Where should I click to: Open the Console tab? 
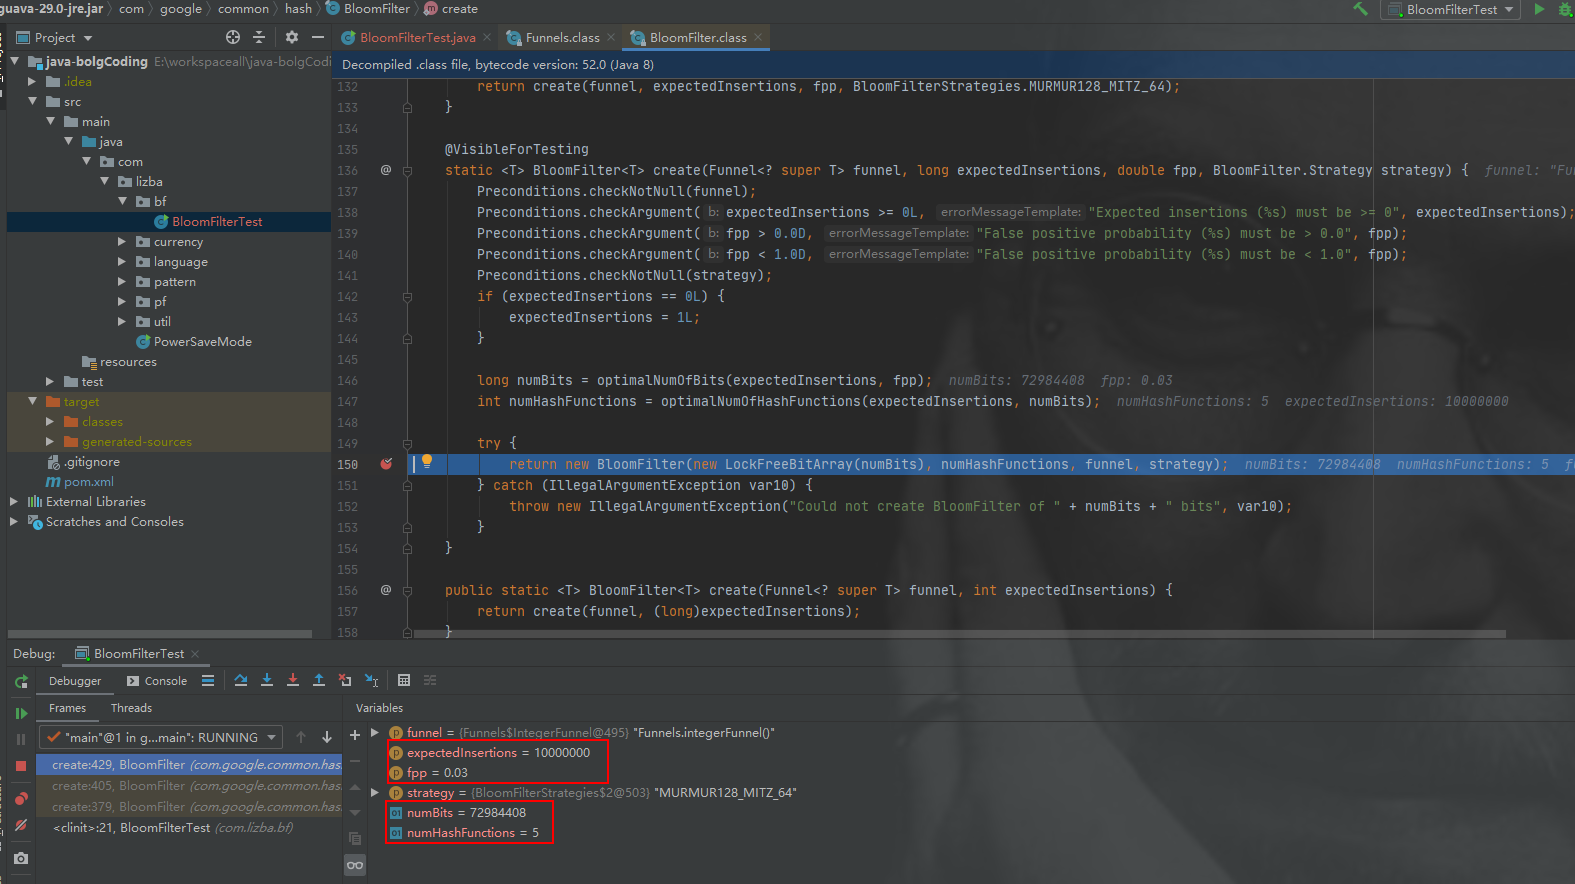[x=157, y=681]
